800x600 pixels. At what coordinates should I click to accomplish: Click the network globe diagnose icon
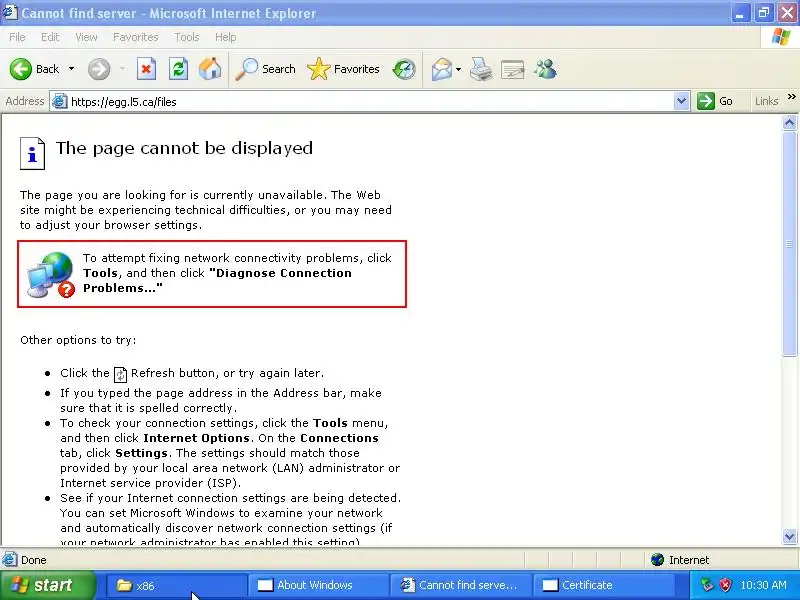click(x=51, y=274)
